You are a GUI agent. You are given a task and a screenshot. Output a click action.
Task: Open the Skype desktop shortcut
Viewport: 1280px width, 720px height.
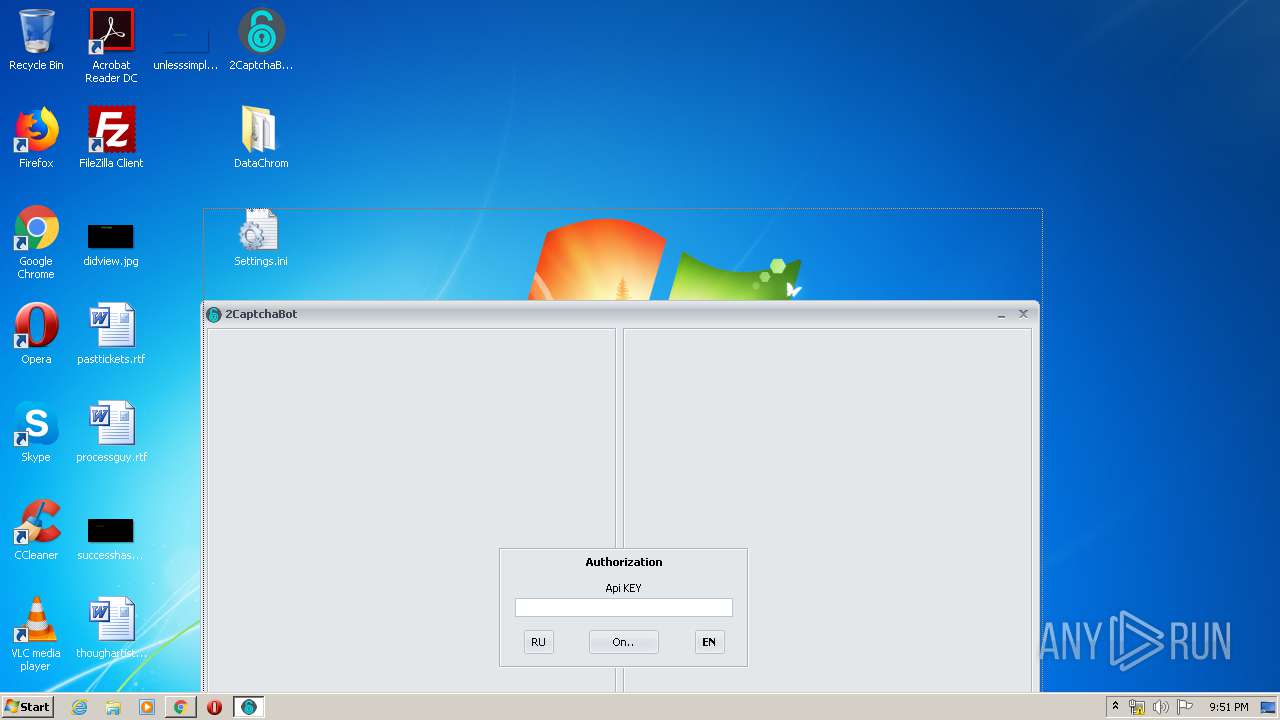coord(36,432)
